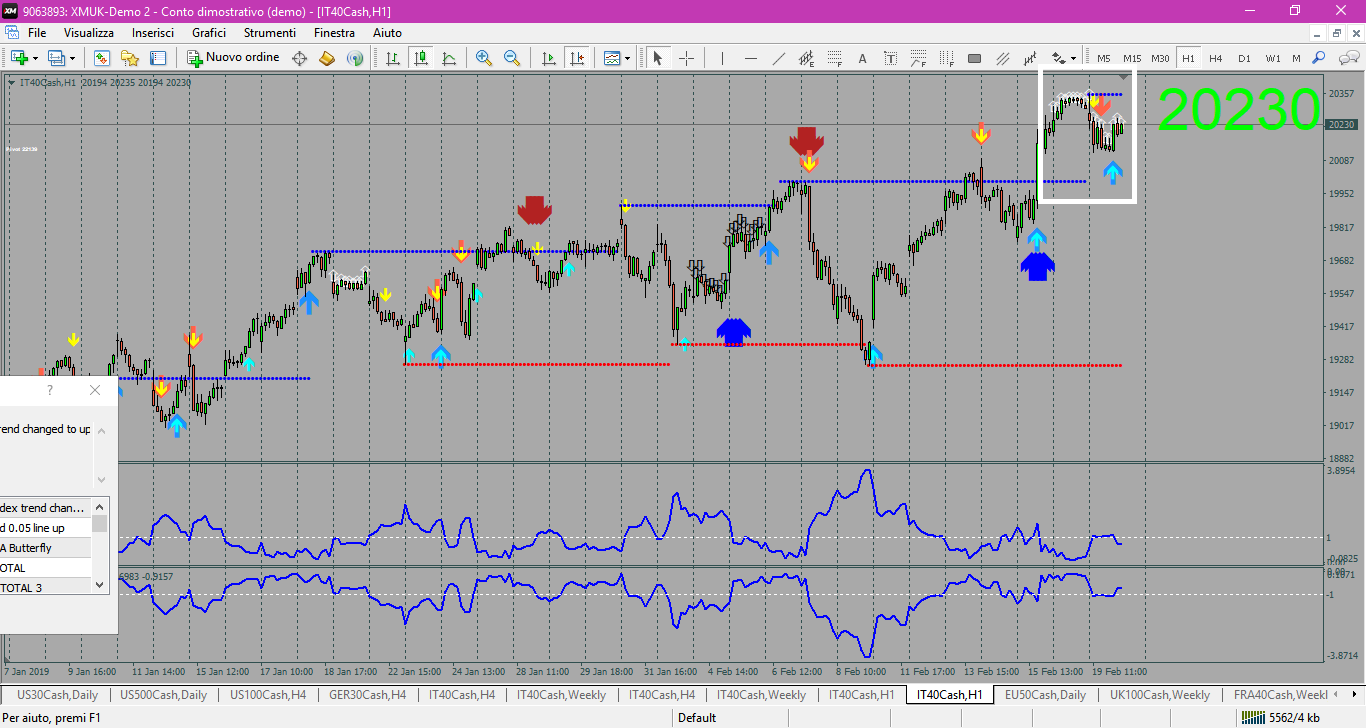Select the cursor pointer tool

[x=658, y=58]
